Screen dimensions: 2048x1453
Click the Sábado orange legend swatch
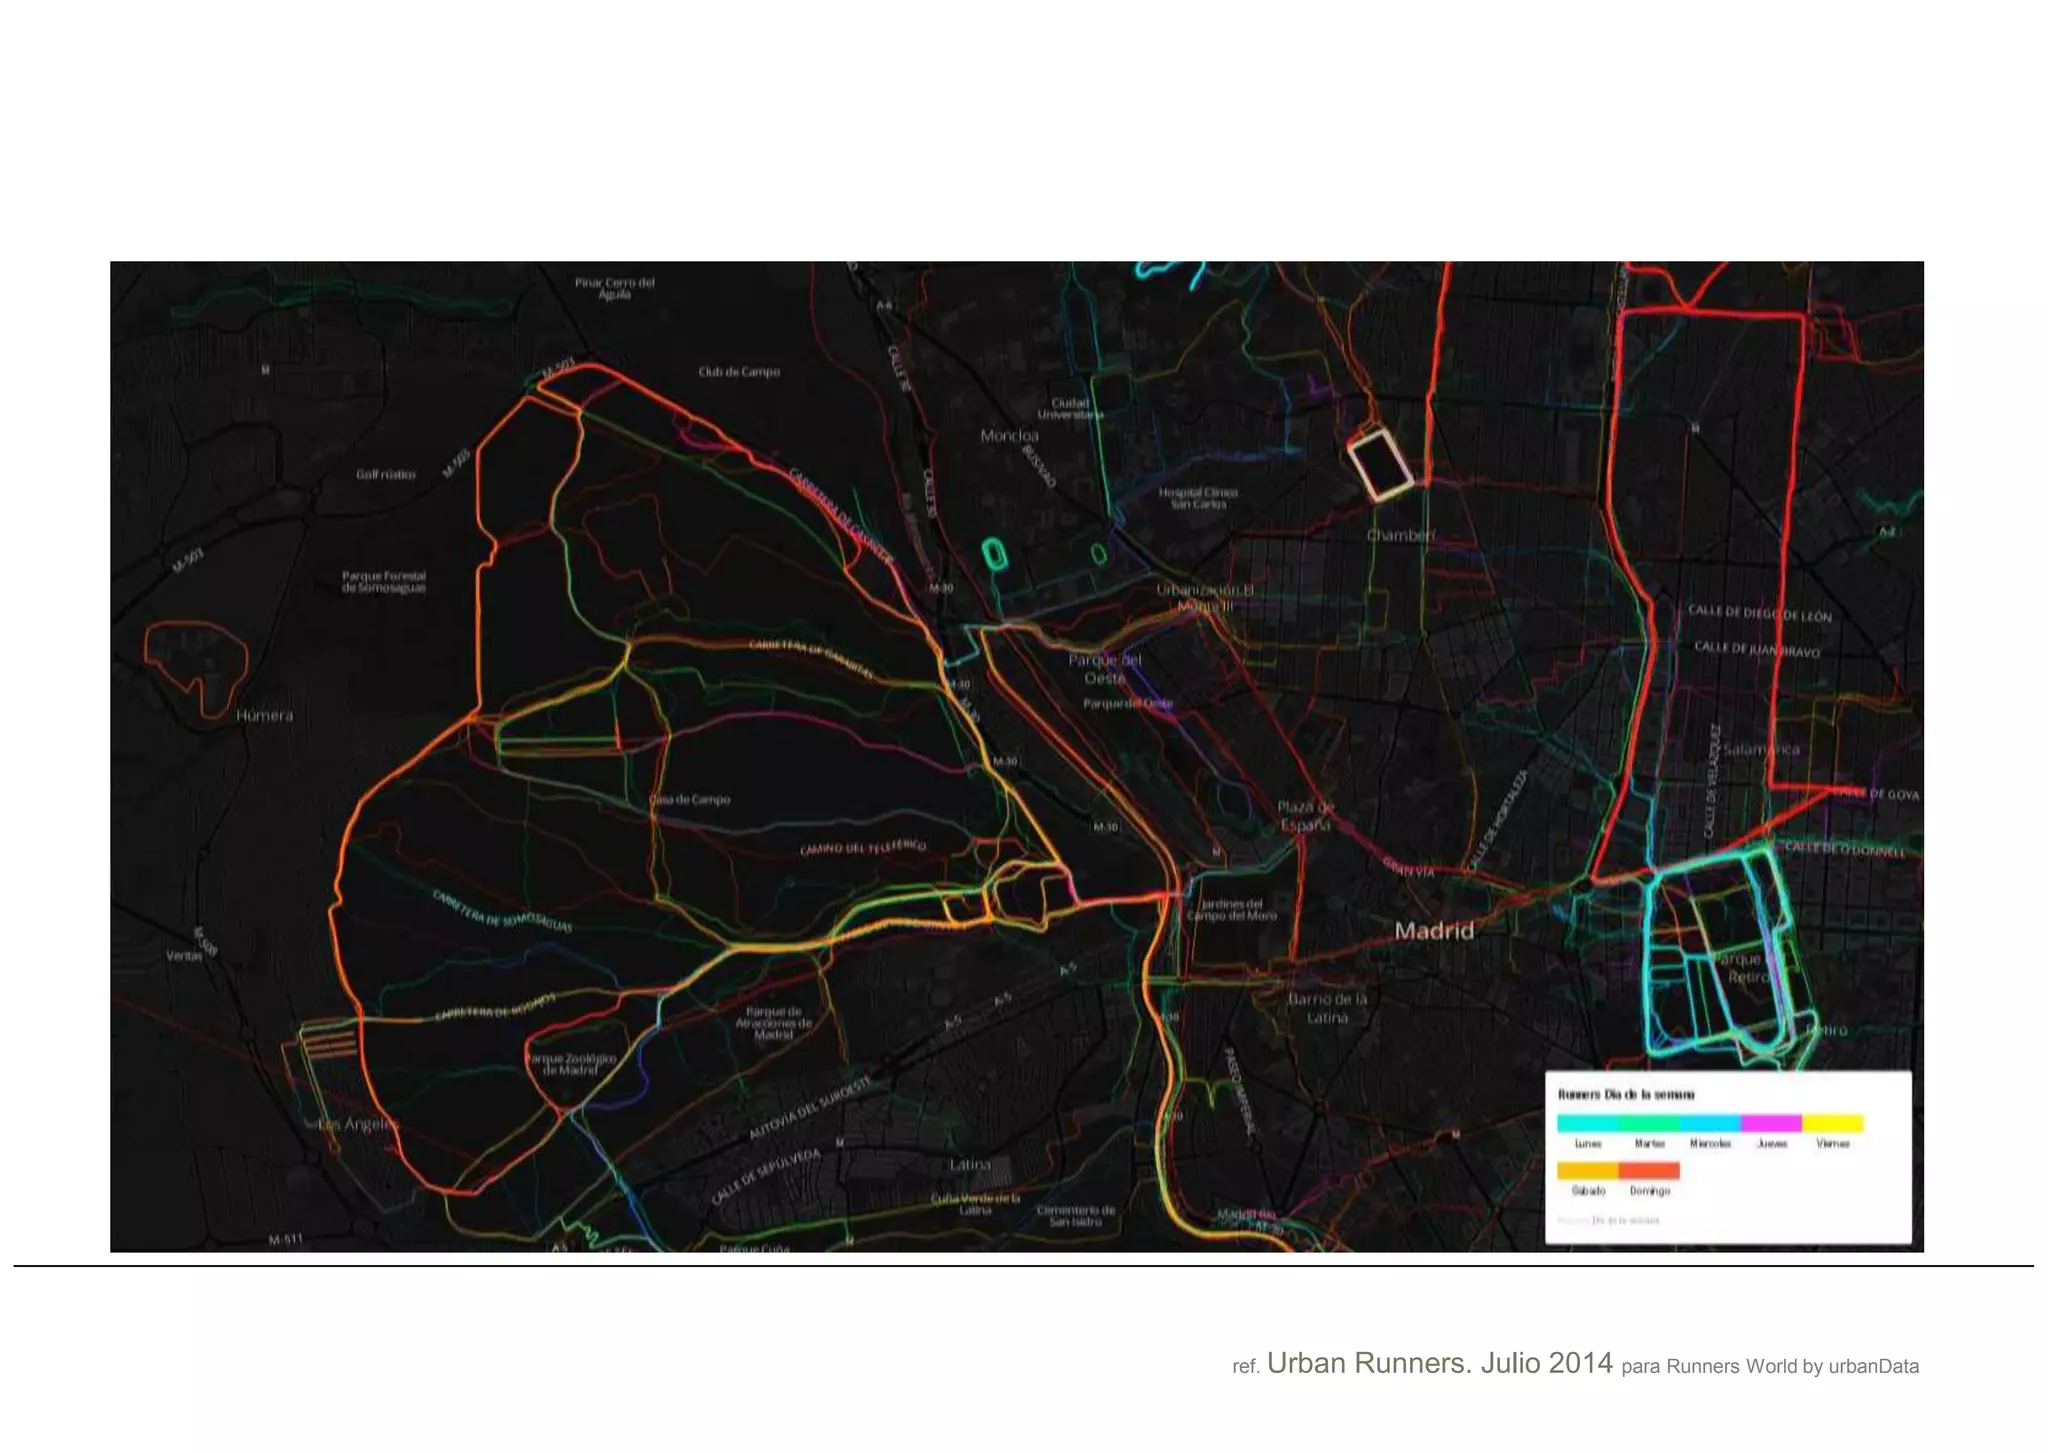tap(1587, 1170)
